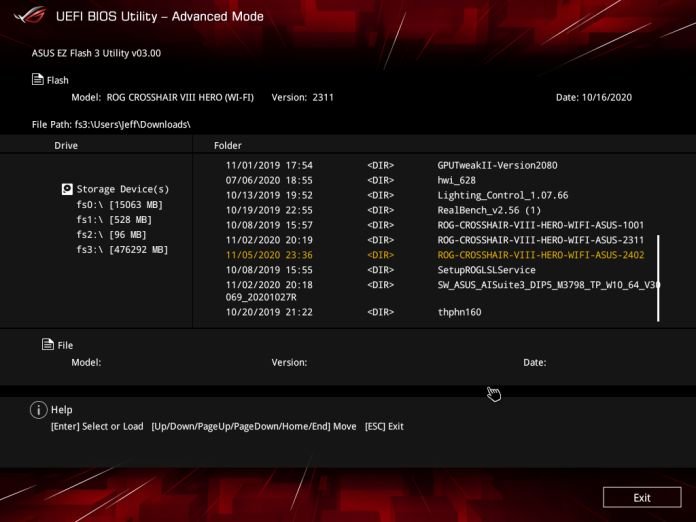696x522 pixels.
Task: Open RealBench_v2.56 (1) folder
Action: pyautogui.click(x=489, y=210)
